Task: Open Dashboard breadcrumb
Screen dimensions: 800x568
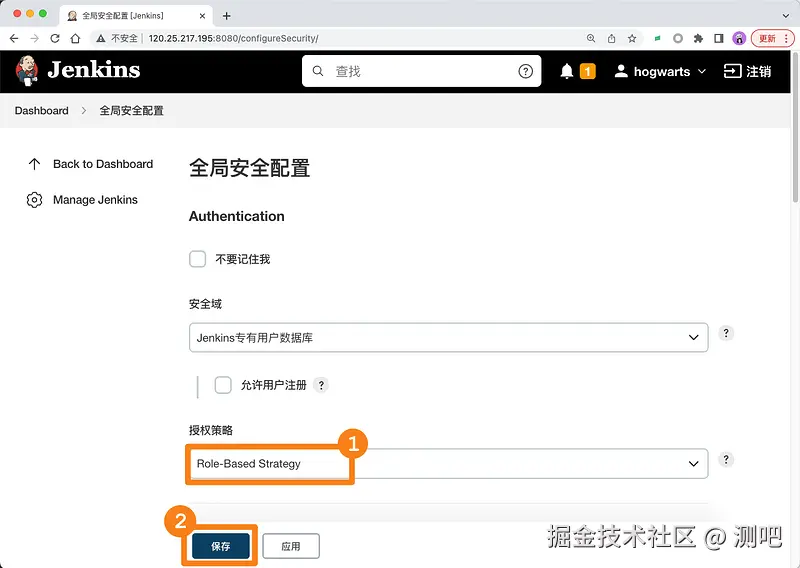Action: click(41, 111)
